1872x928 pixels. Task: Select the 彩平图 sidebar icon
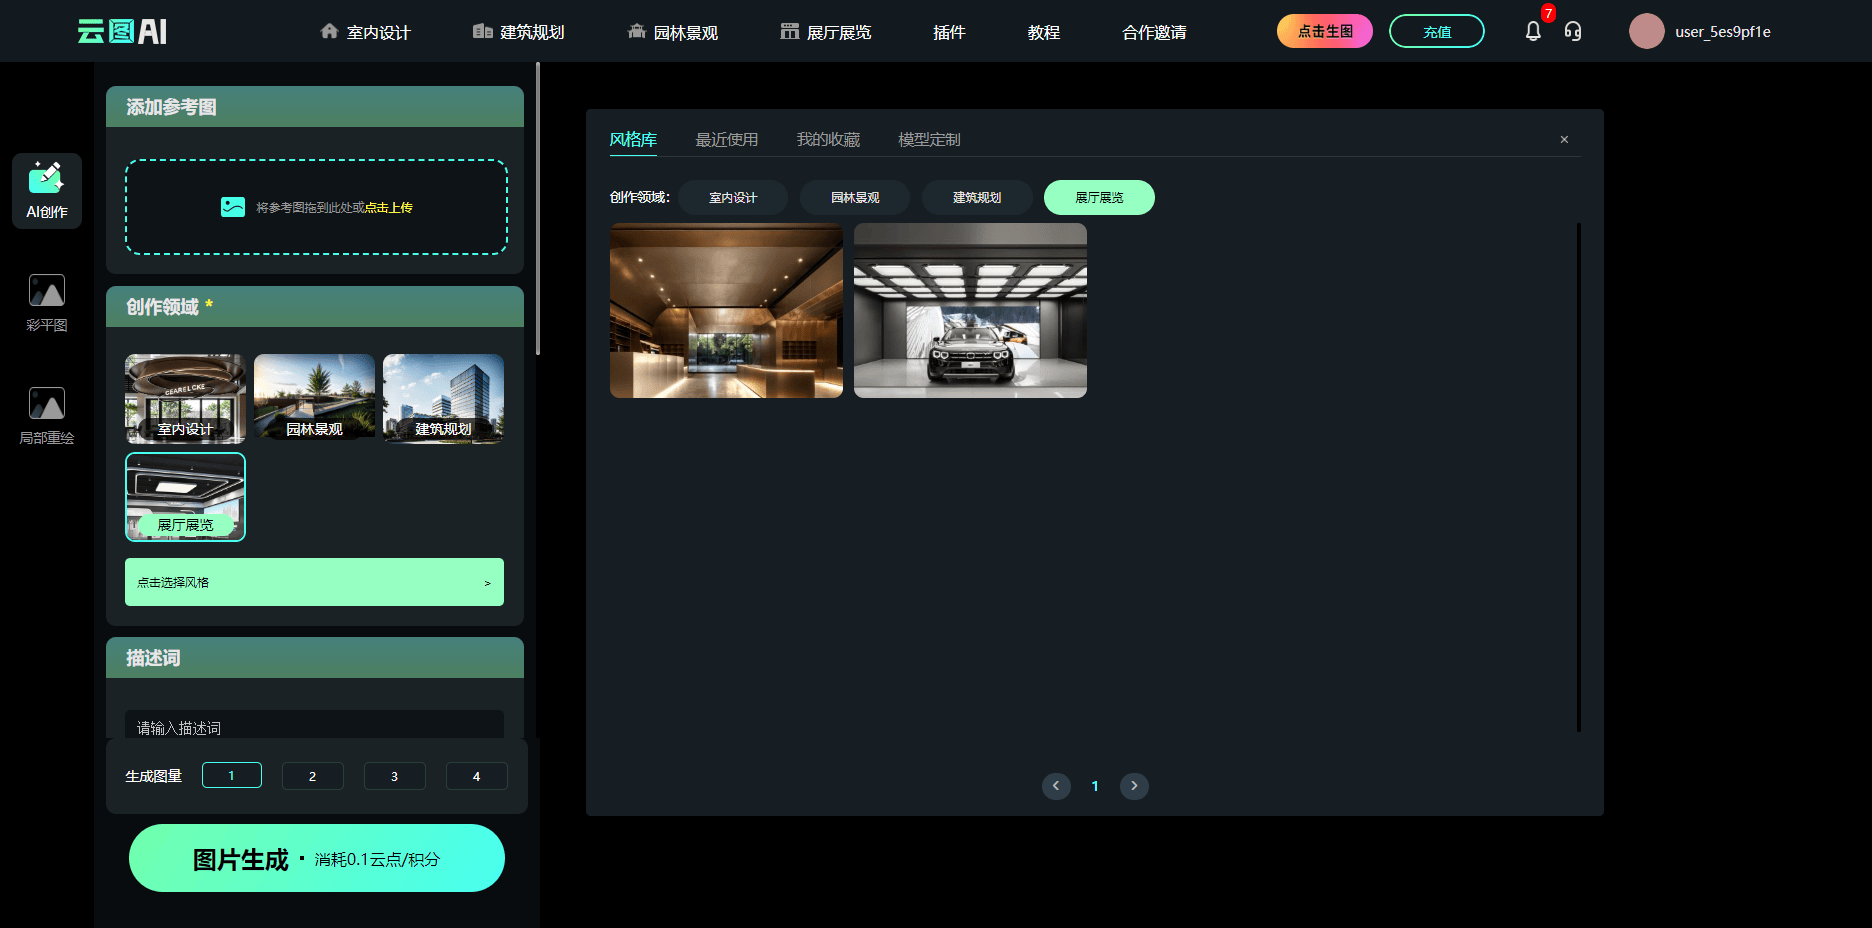pyautogui.click(x=47, y=302)
